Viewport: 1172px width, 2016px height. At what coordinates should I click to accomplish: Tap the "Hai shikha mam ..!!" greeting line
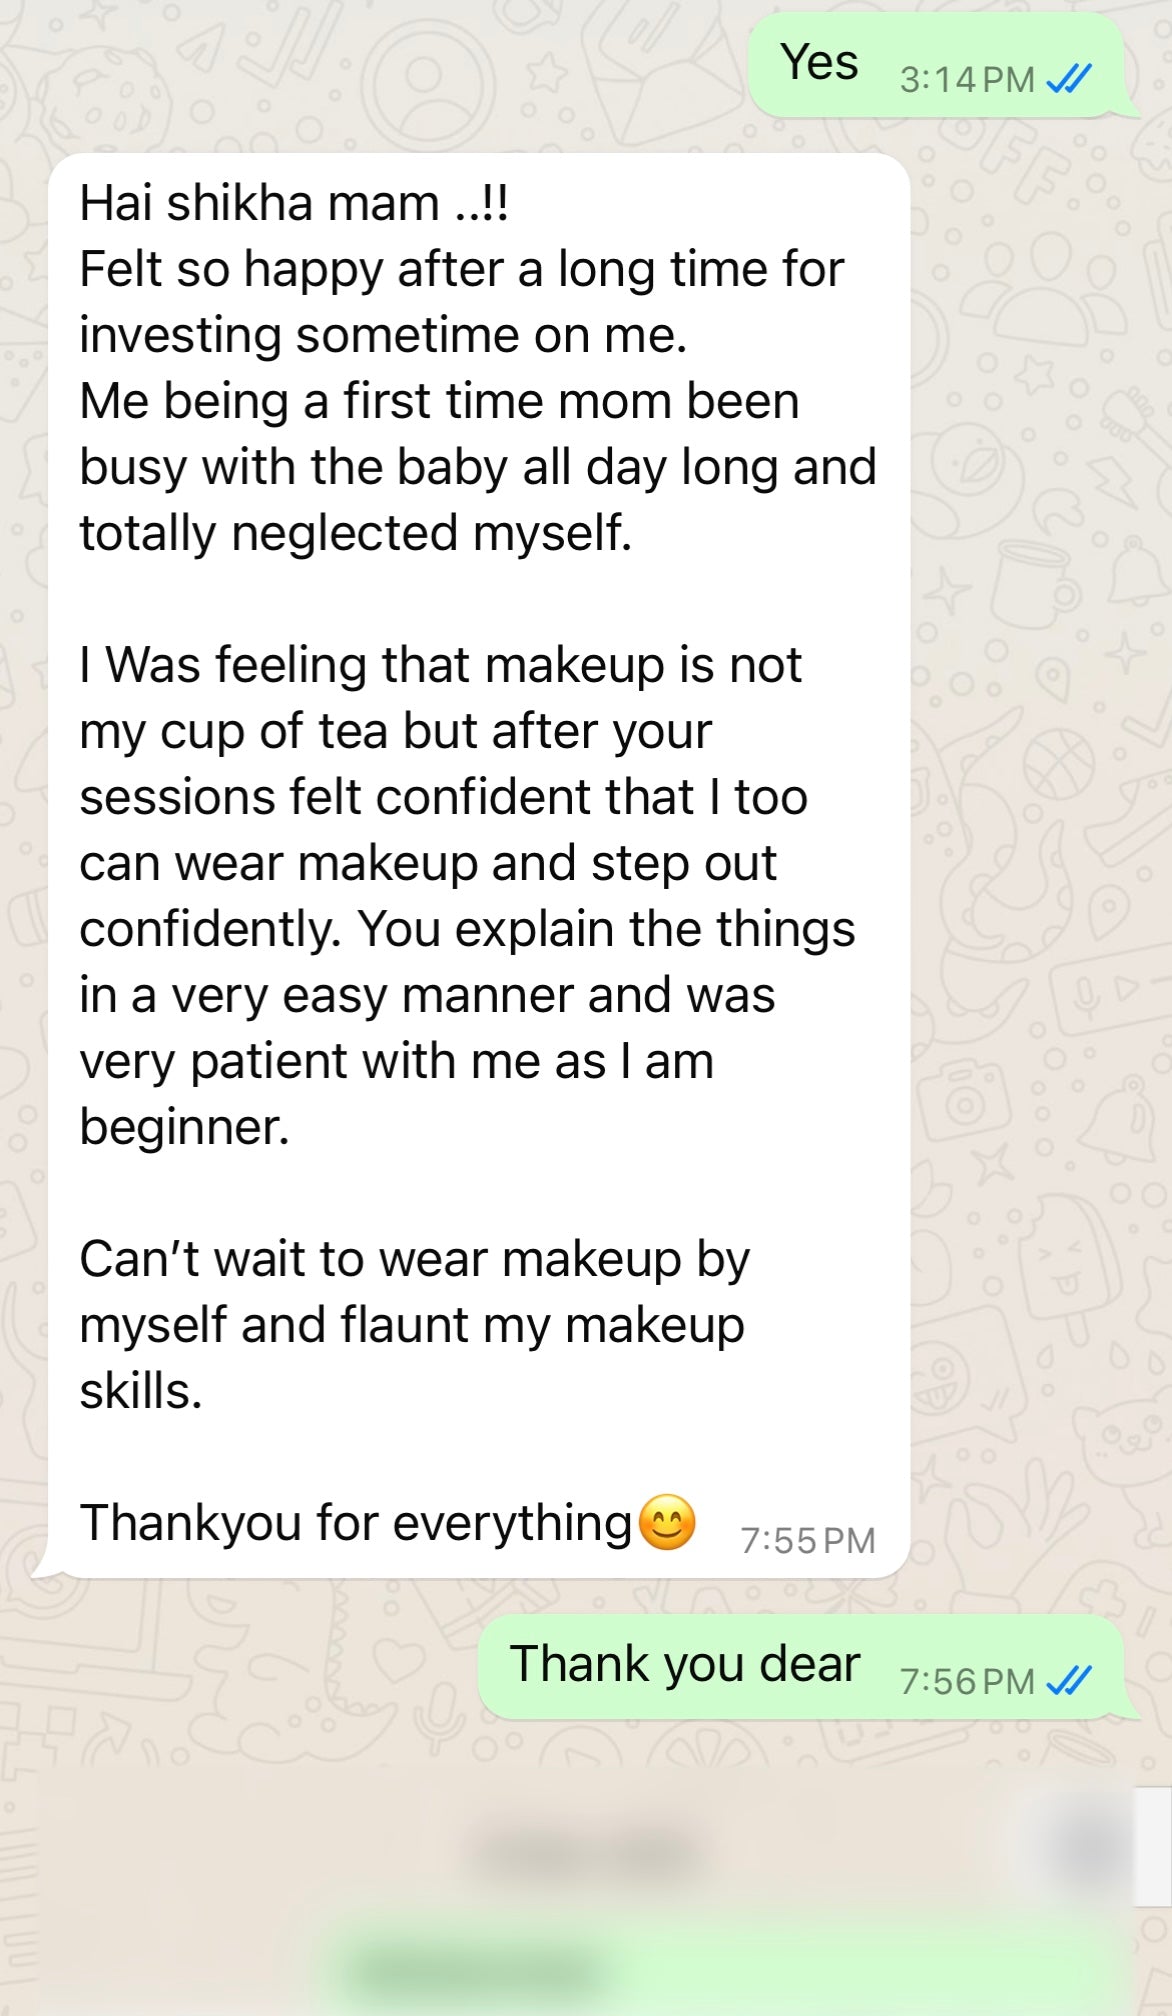(x=294, y=203)
